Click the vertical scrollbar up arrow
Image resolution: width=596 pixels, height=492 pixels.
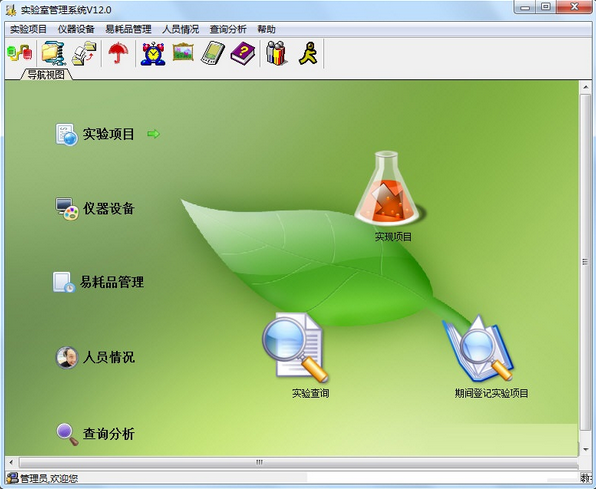(585, 87)
